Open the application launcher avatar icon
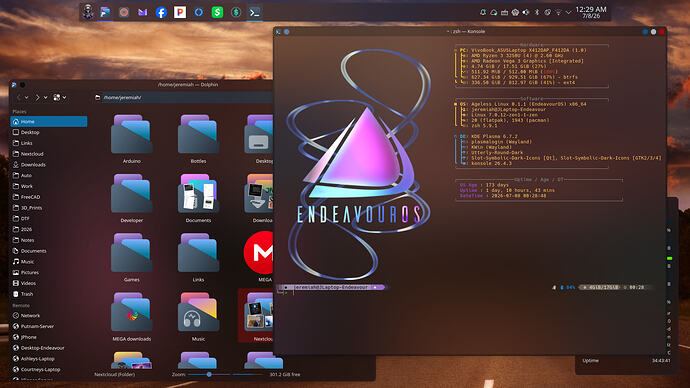 88,12
